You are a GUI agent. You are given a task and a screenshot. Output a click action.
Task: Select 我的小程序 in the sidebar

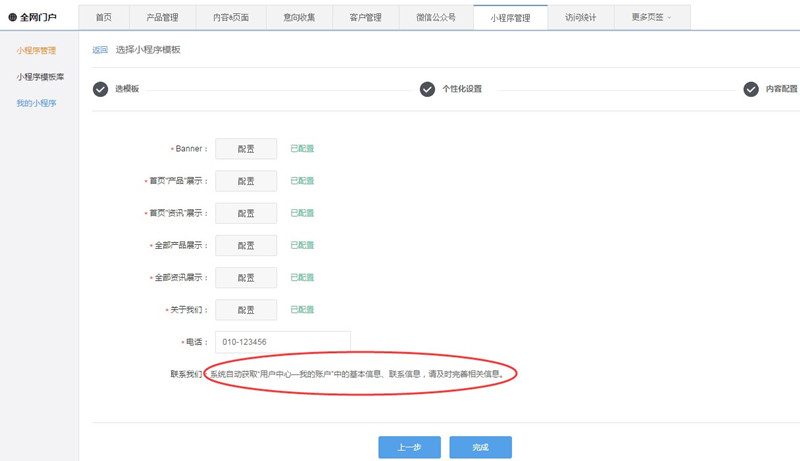click(x=36, y=102)
